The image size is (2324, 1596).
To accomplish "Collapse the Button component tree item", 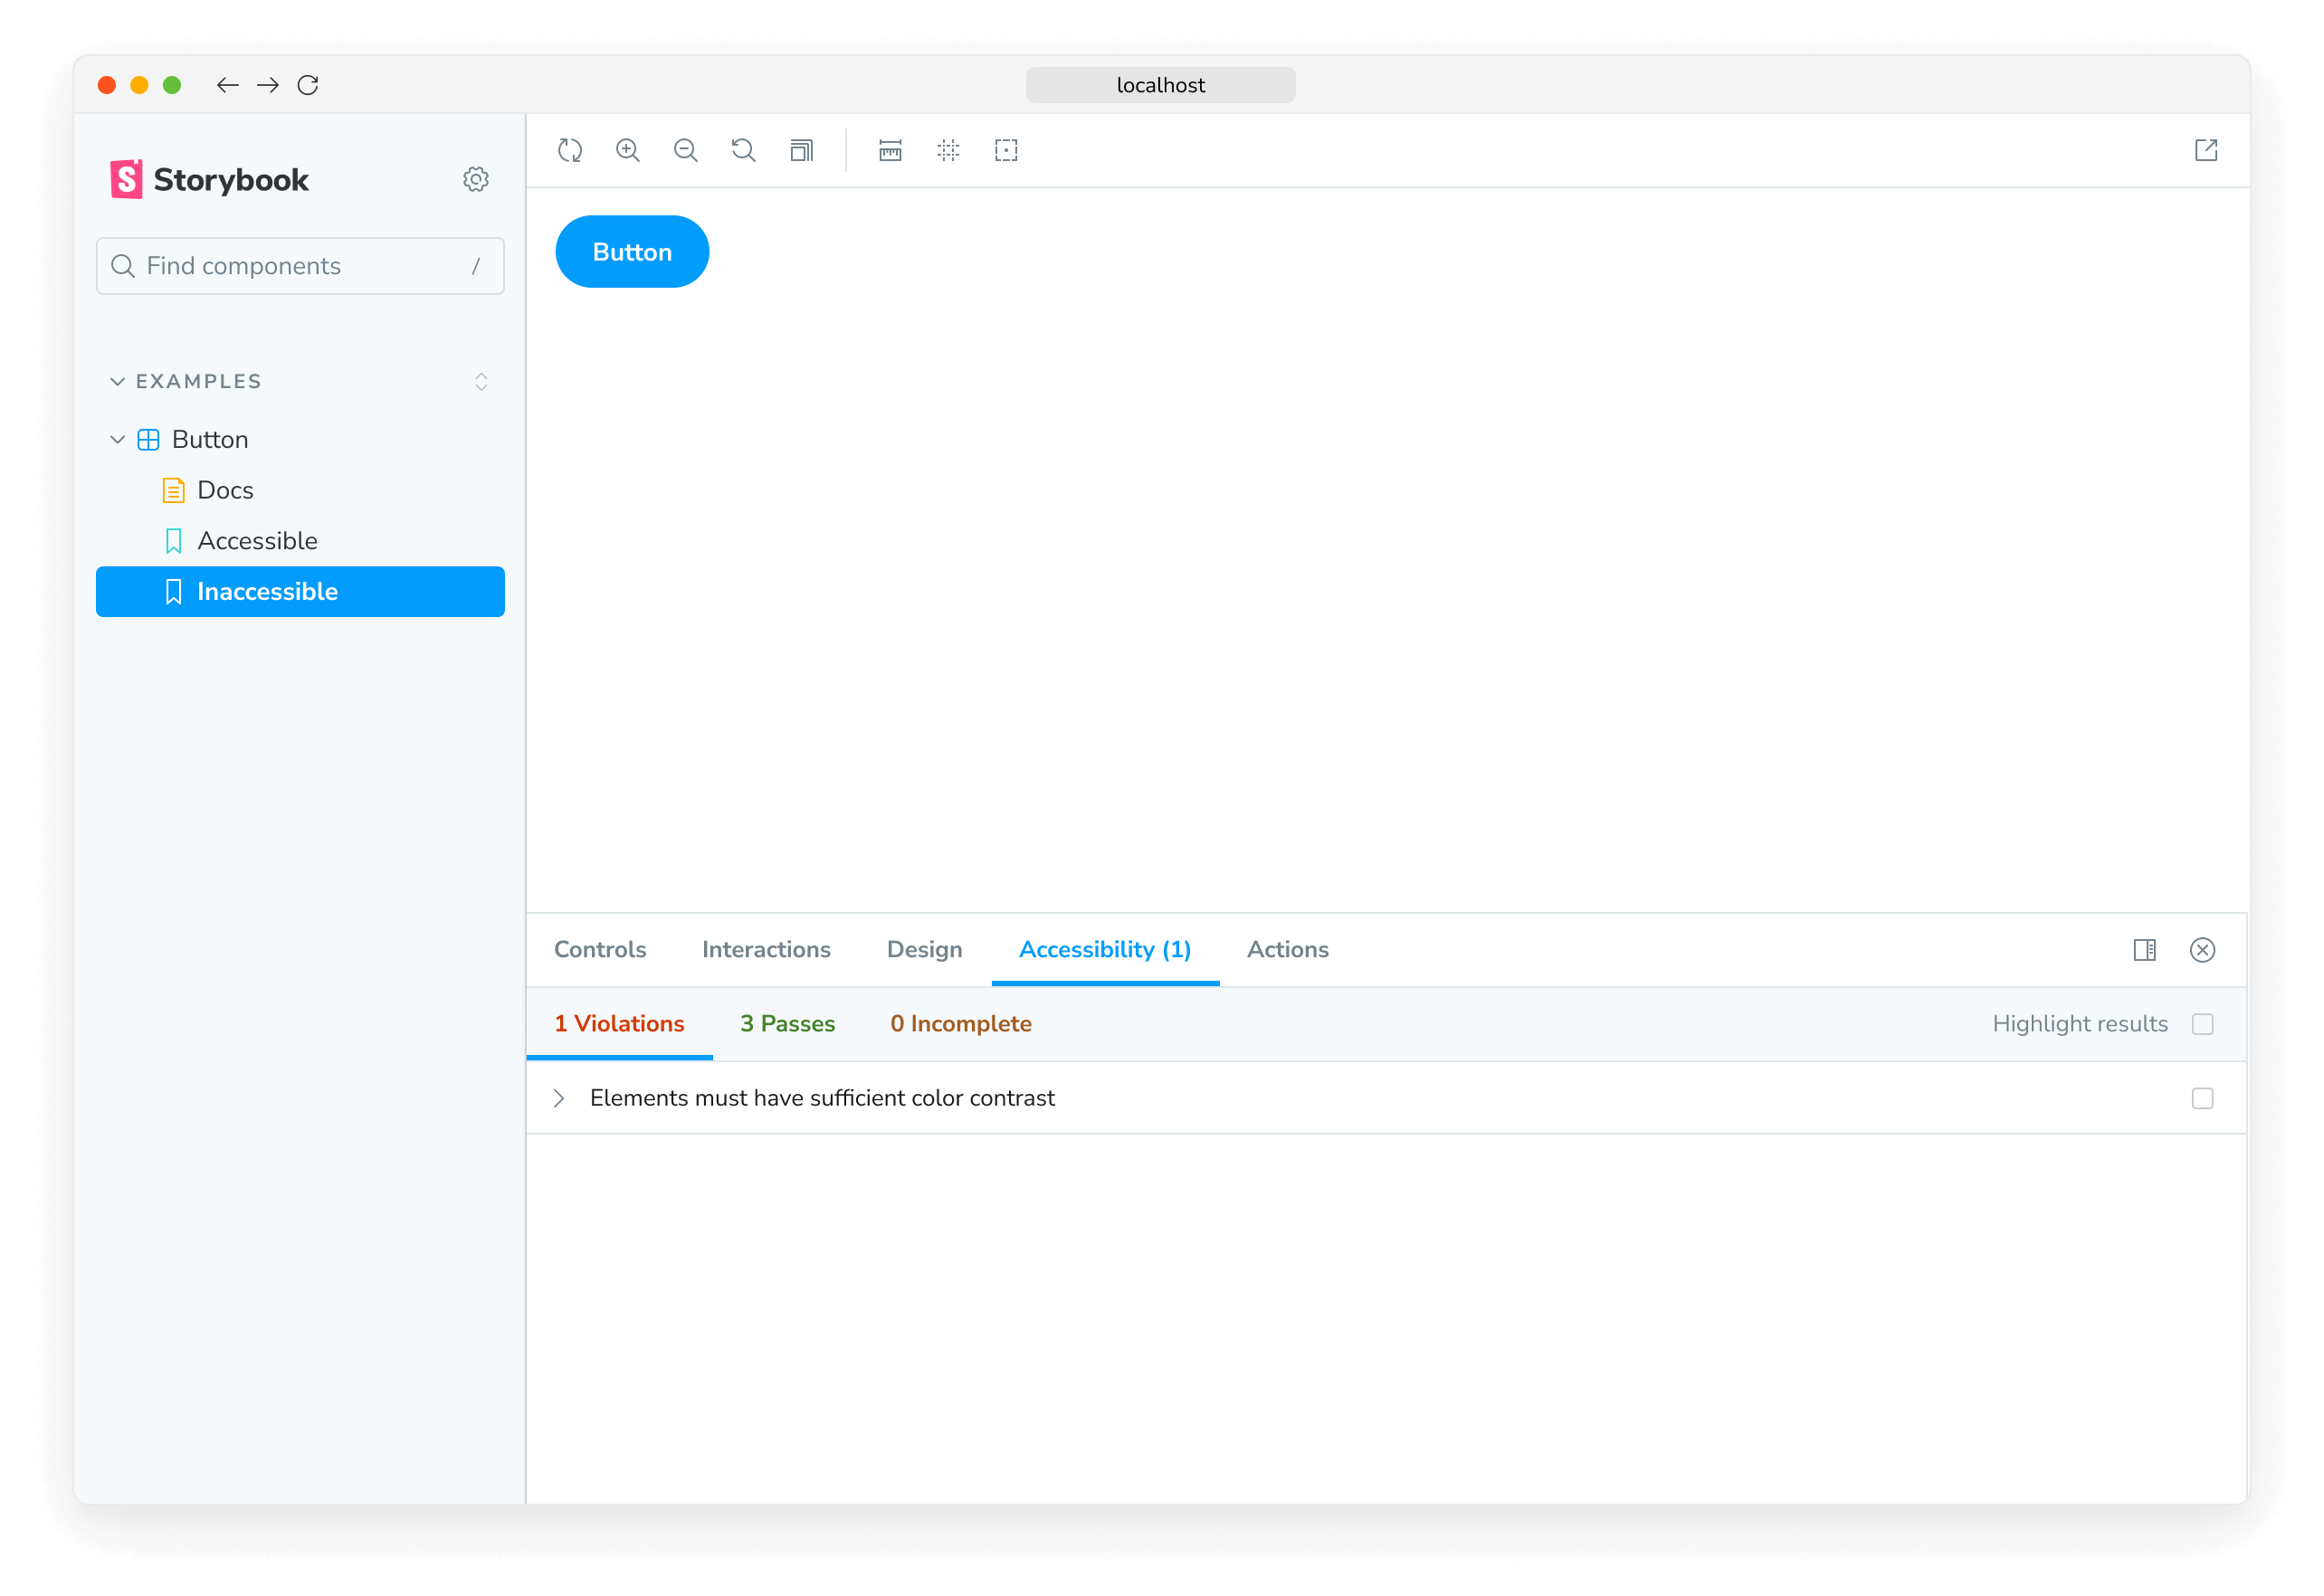I will [x=118, y=439].
